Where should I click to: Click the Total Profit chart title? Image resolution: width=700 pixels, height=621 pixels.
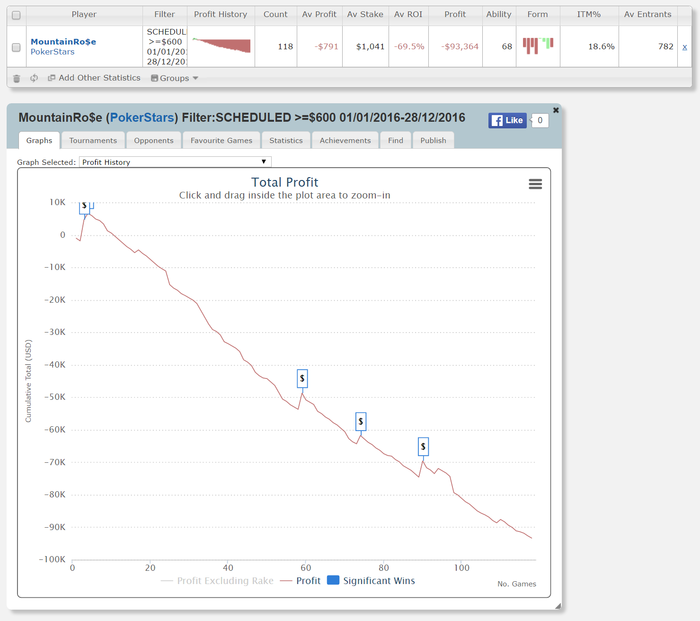(x=284, y=182)
